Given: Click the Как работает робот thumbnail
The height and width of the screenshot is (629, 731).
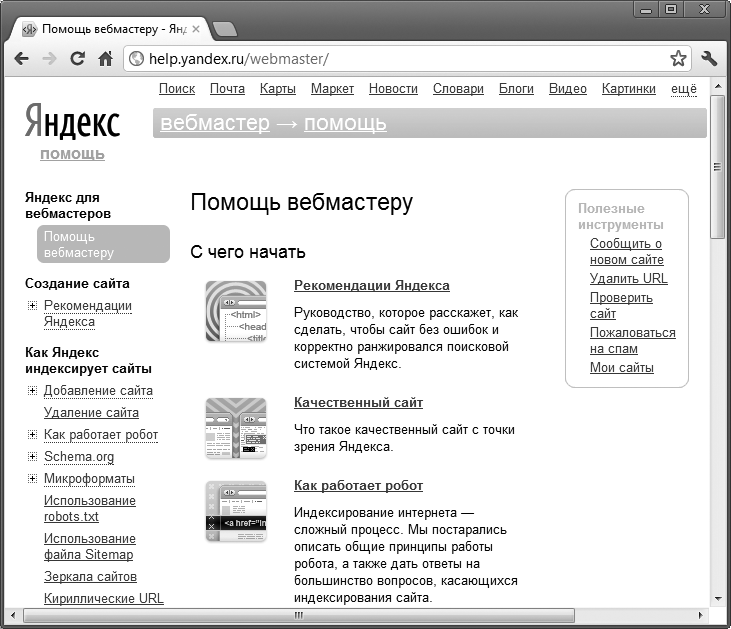Looking at the screenshot, I should pos(236,511).
